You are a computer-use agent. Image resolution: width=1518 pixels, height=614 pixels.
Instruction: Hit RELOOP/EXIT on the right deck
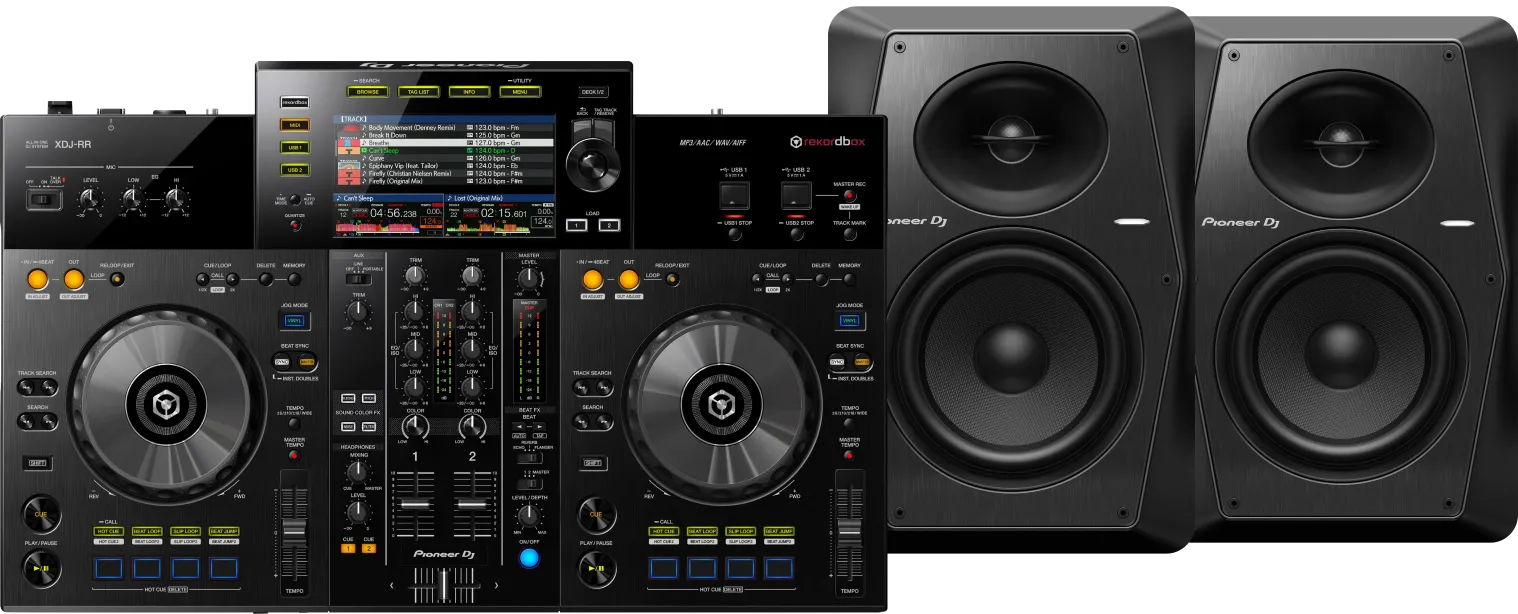coord(671,279)
